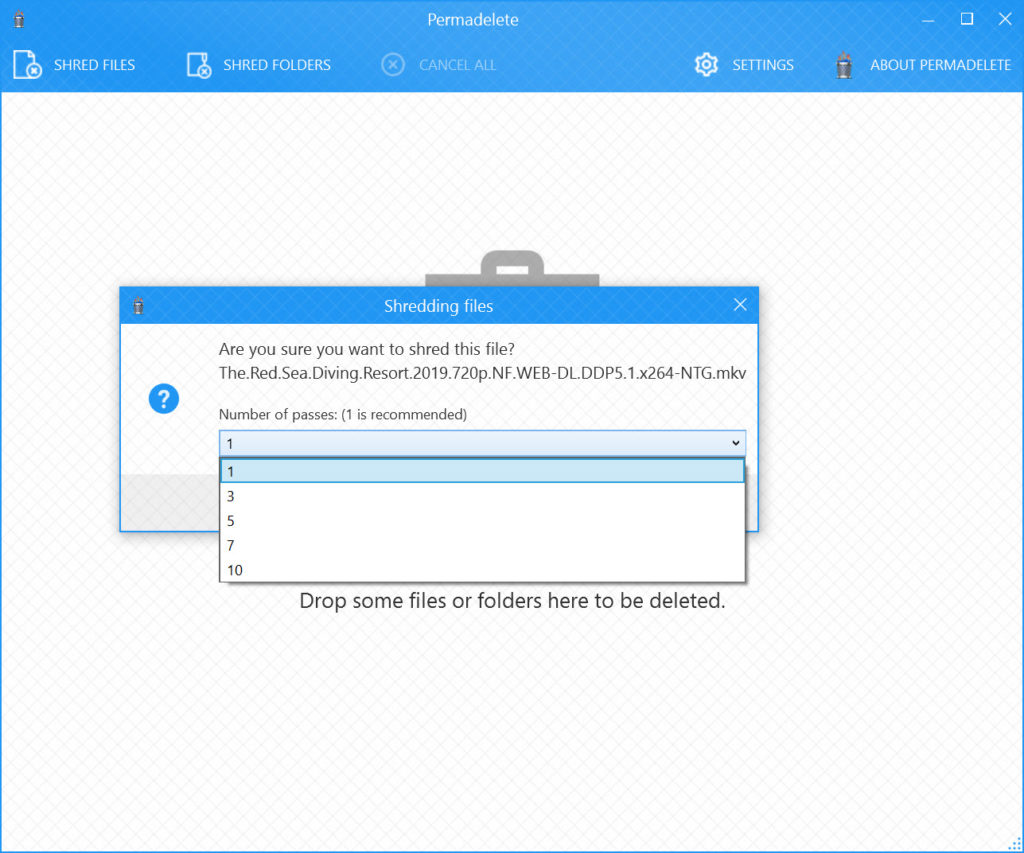Click the Shred Files document icon
The image size is (1024, 853).
coord(27,65)
